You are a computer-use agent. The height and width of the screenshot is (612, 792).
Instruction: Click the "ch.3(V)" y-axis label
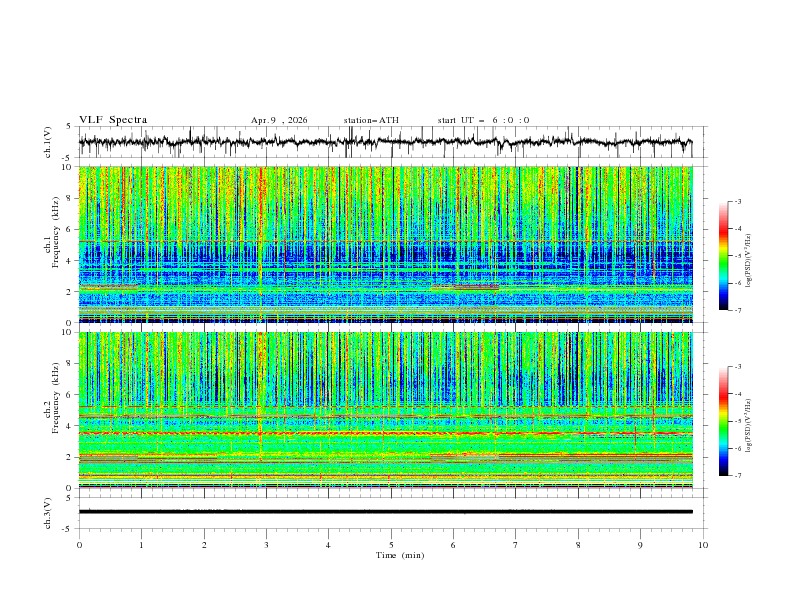[x=48, y=514]
